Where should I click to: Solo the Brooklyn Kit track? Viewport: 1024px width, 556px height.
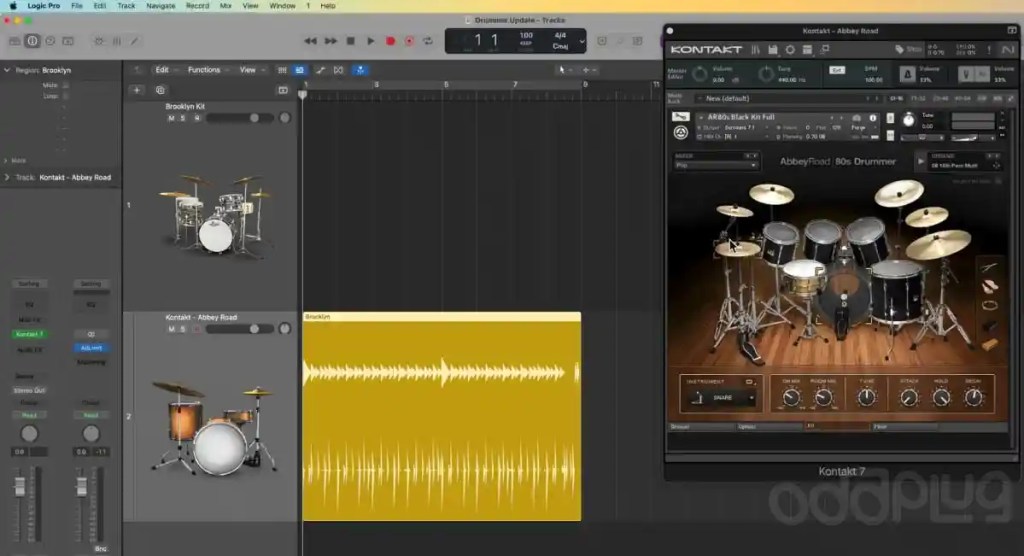[183, 118]
